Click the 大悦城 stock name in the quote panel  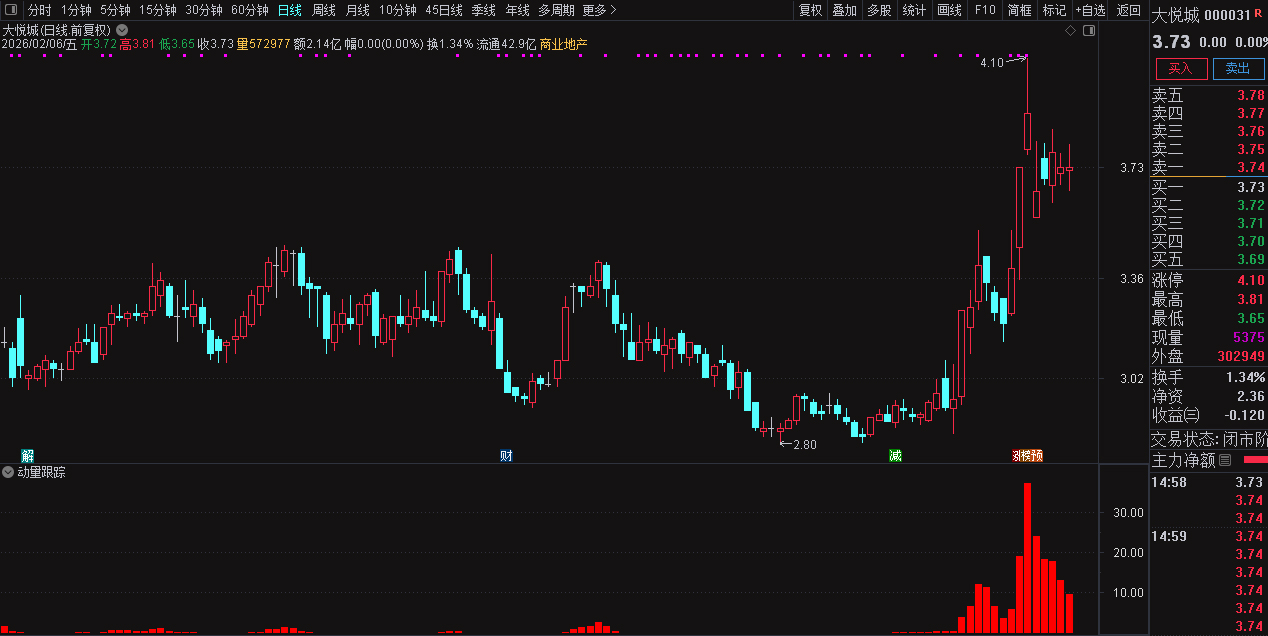pos(1175,15)
